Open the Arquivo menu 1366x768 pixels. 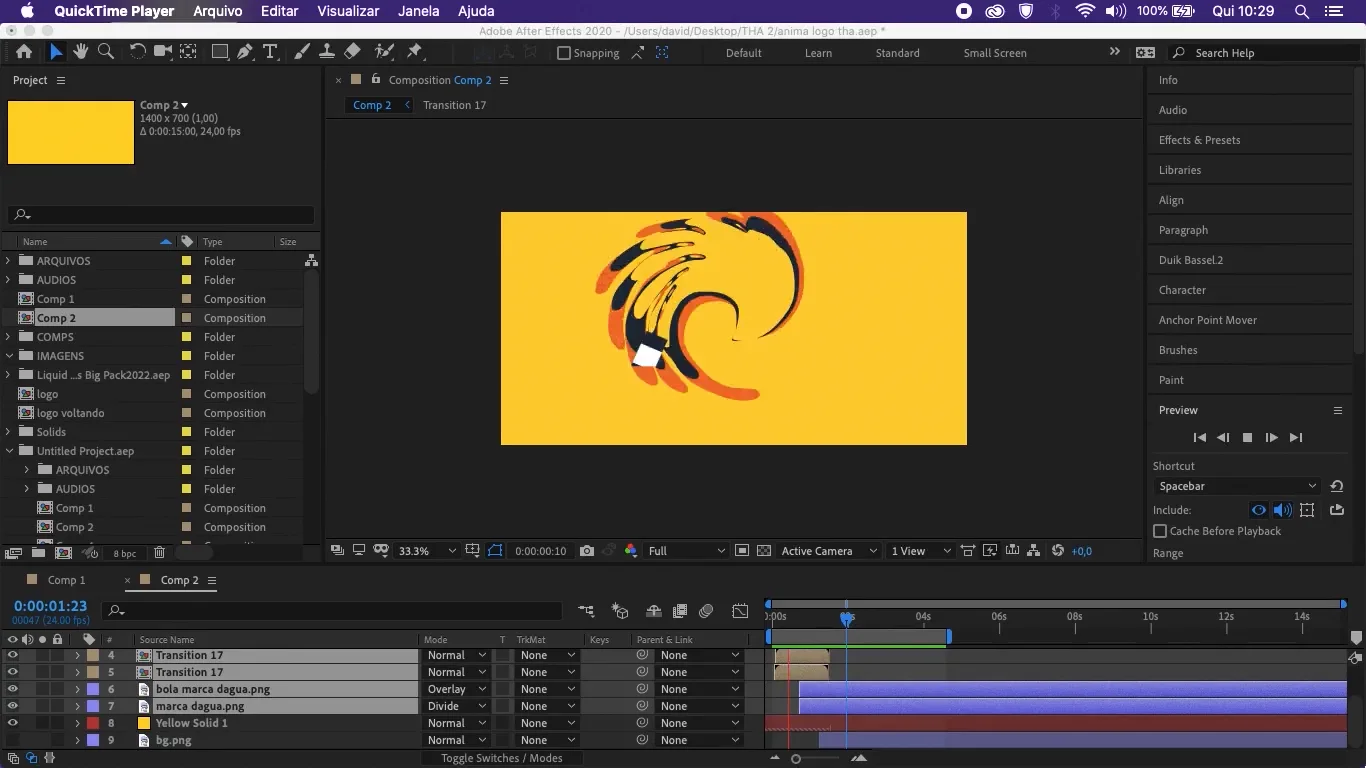tap(218, 11)
